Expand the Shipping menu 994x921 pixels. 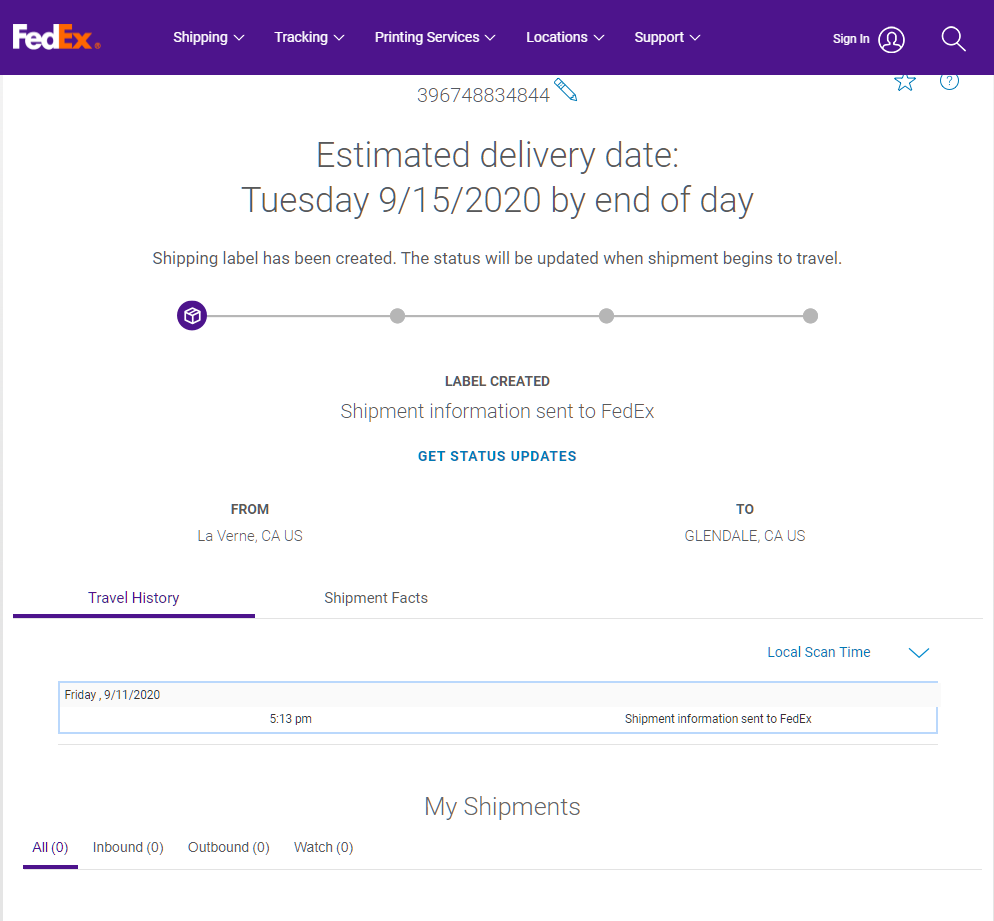point(208,38)
